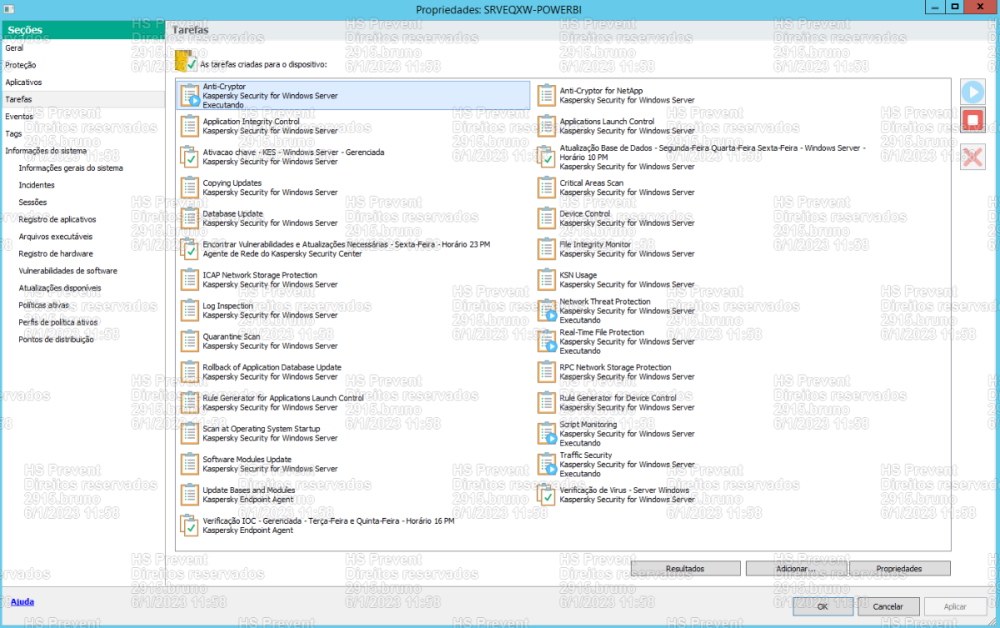This screenshot has width=1000, height=628.
Task: Click the KSN Usage task icon
Action: pyautogui.click(x=547, y=279)
